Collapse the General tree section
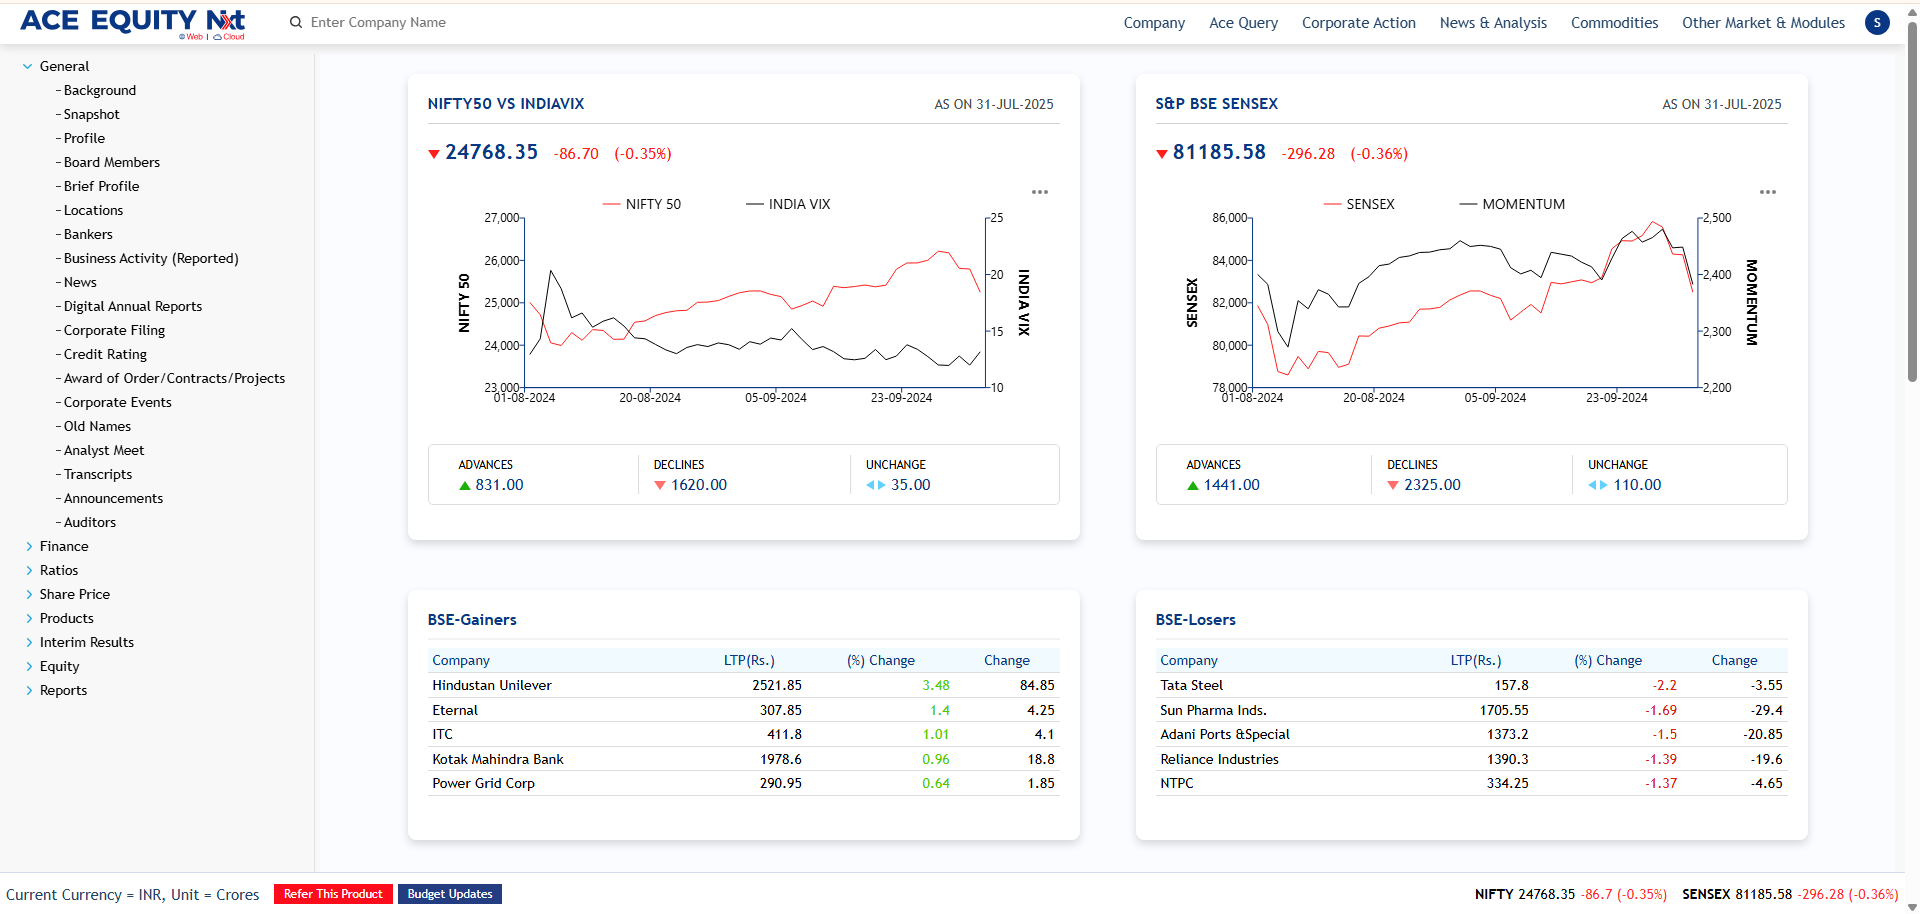This screenshot has width=1920, height=914. [28, 67]
